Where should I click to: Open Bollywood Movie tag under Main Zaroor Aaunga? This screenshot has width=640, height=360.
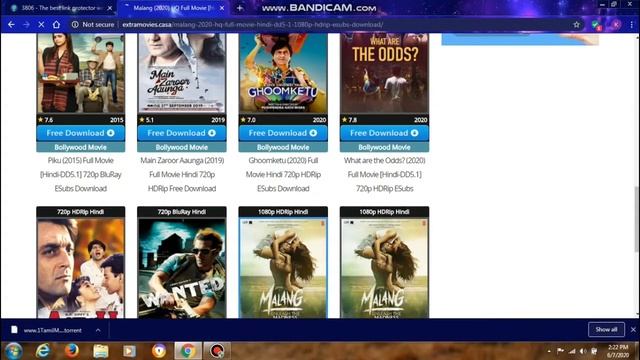[182, 147]
